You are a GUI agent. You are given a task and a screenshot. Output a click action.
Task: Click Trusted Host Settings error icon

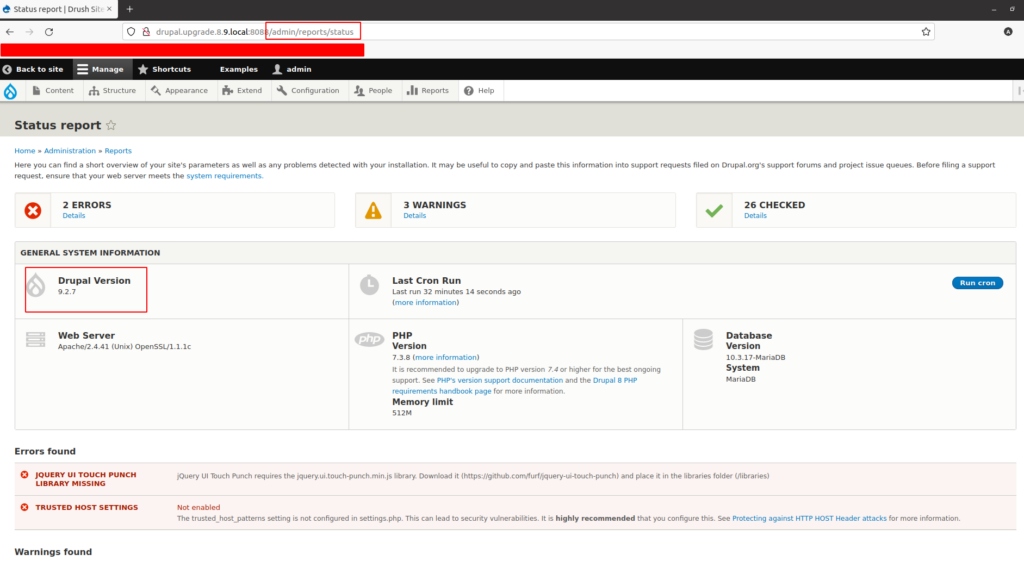click(24, 507)
